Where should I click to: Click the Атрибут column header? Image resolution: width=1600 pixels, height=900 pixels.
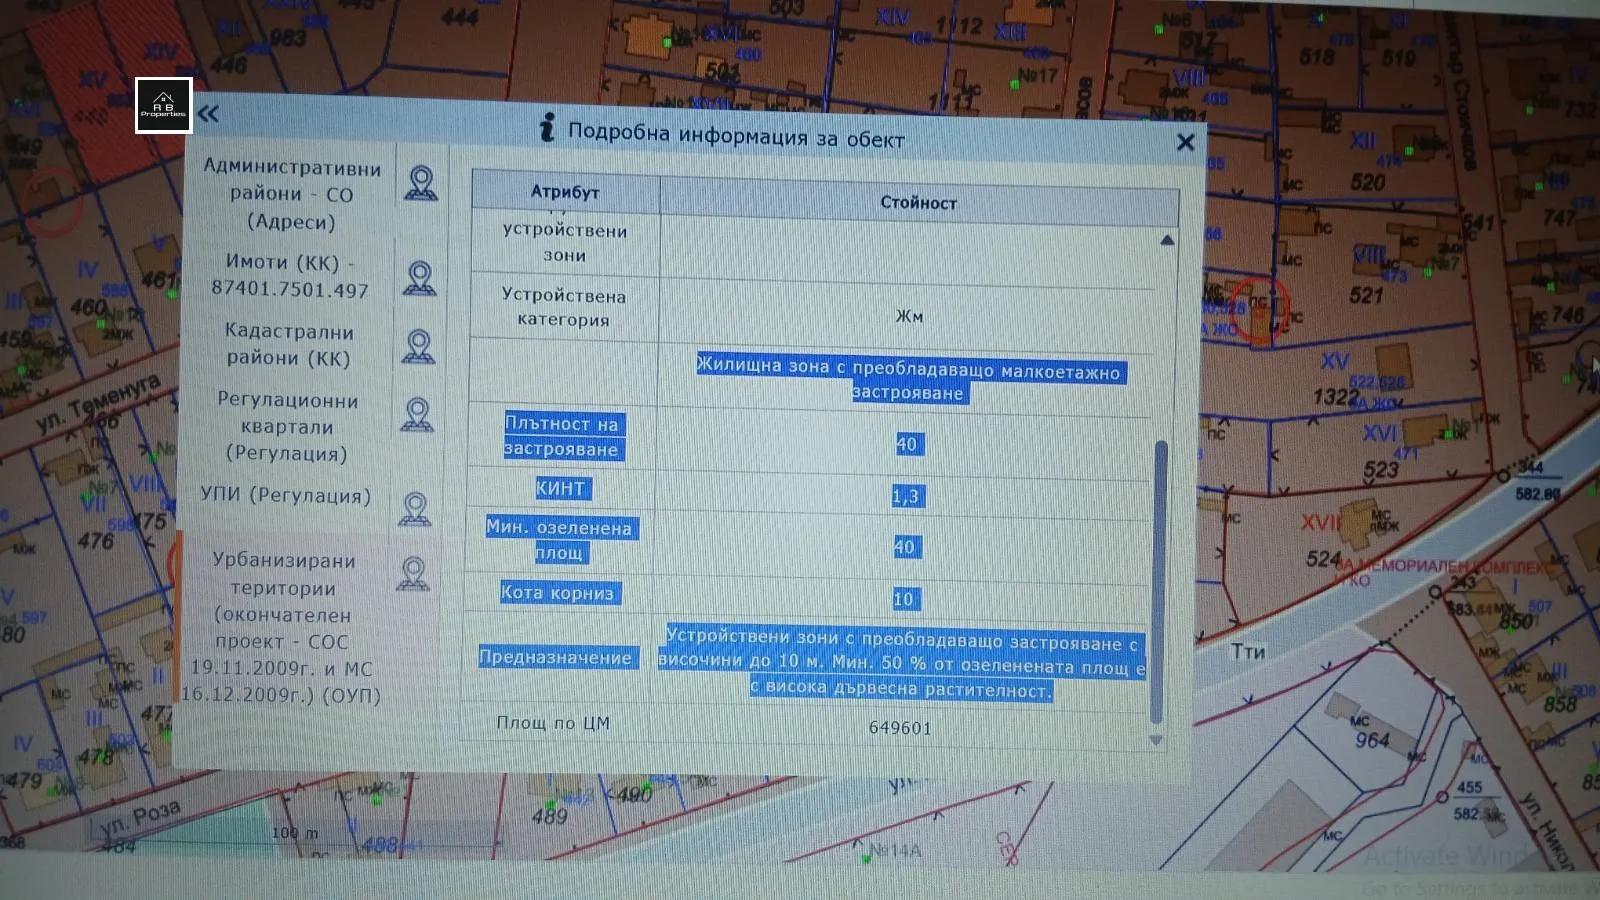[565, 192]
